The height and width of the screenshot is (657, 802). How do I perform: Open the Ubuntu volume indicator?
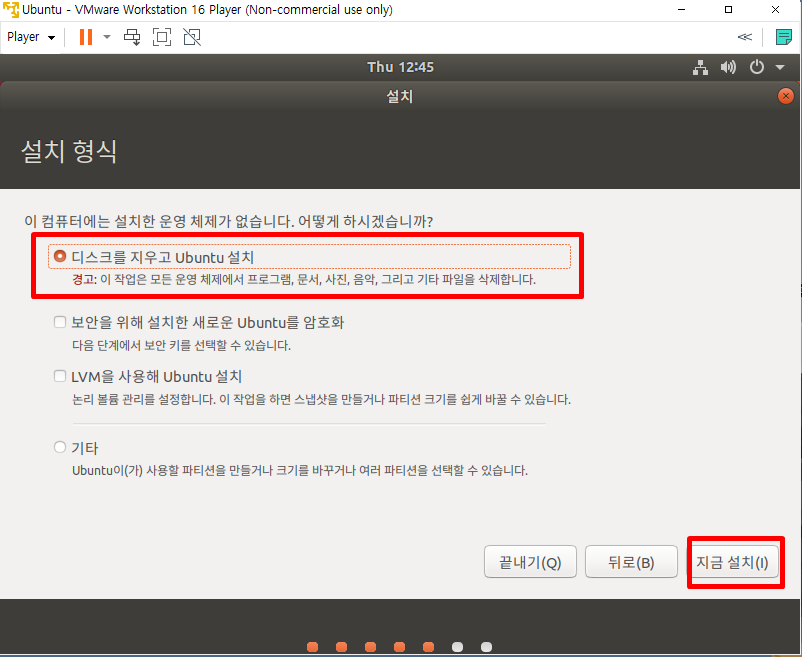tap(728, 67)
